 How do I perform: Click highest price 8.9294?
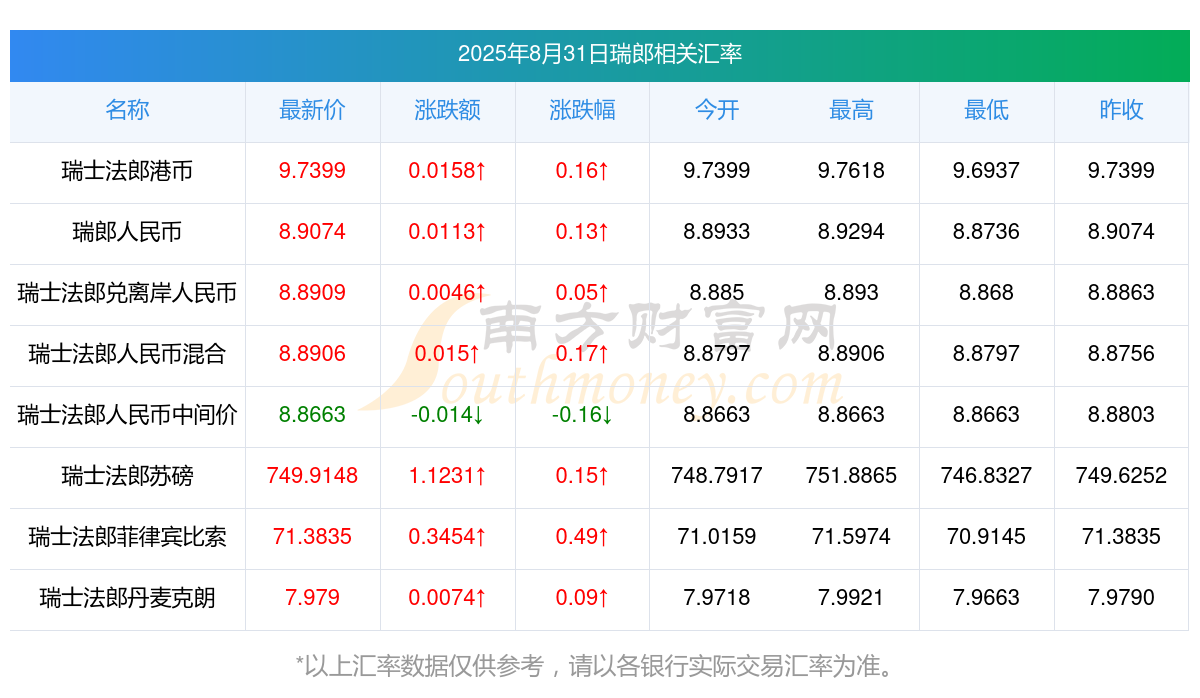(851, 232)
